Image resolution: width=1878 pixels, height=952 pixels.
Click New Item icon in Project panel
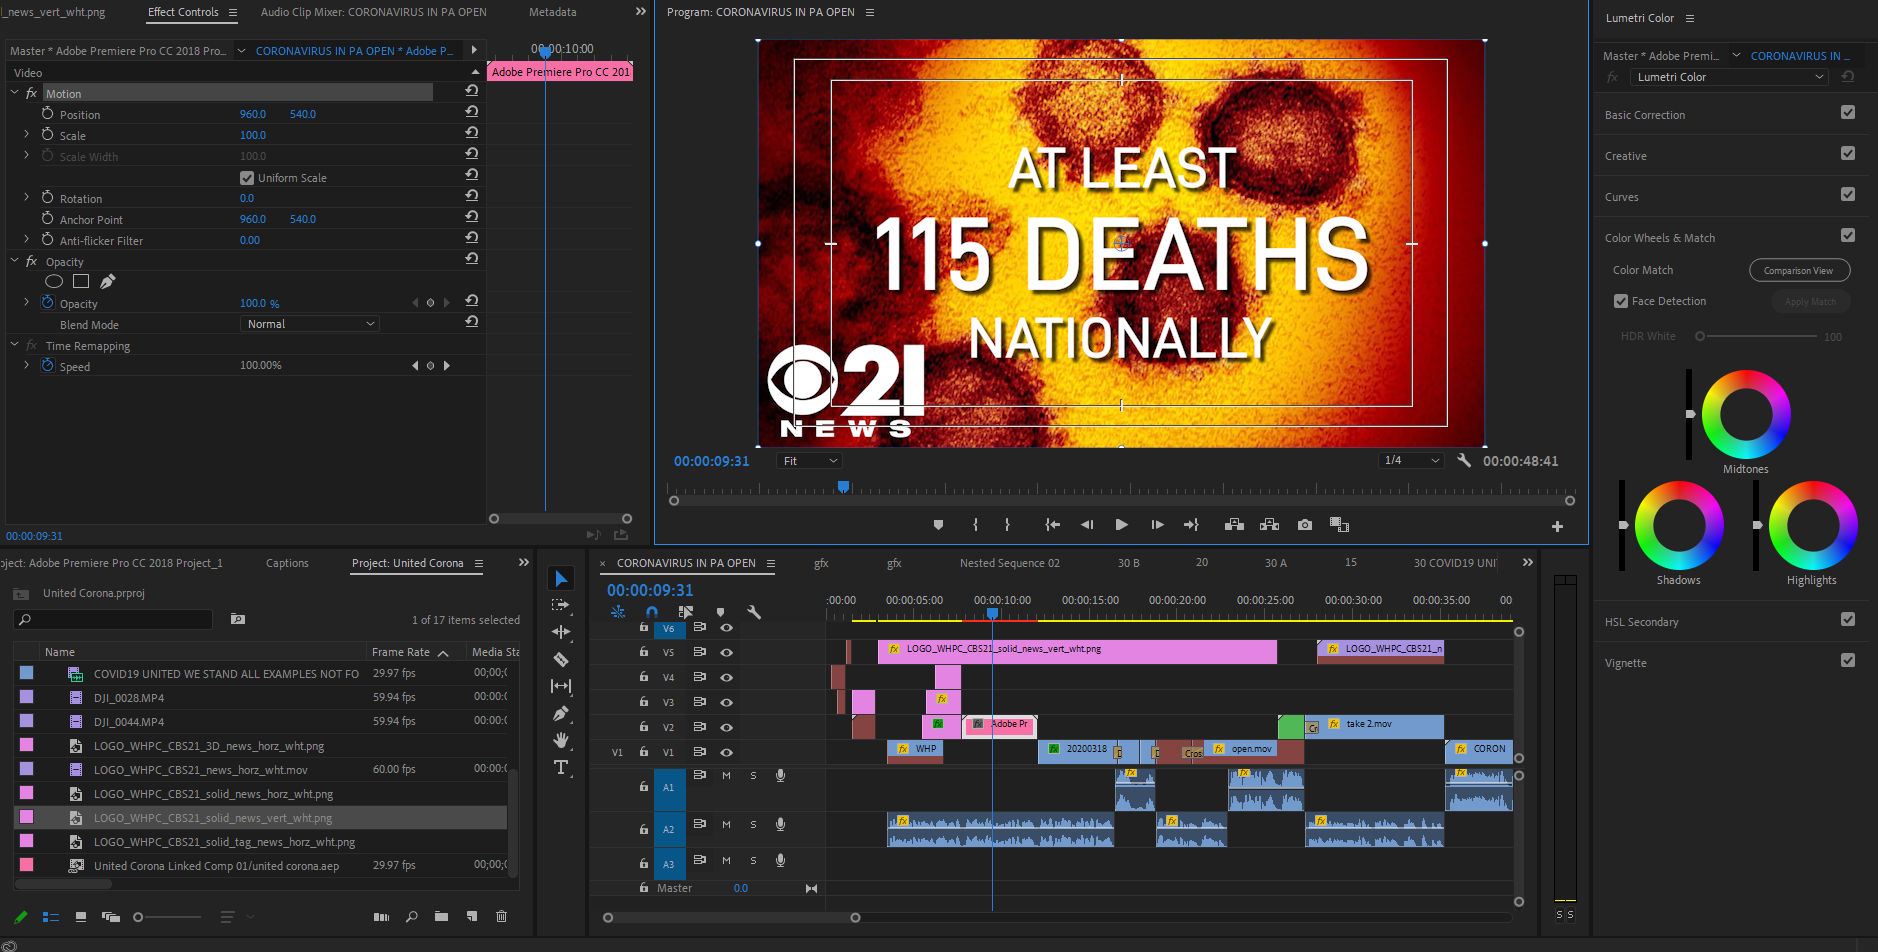472,917
